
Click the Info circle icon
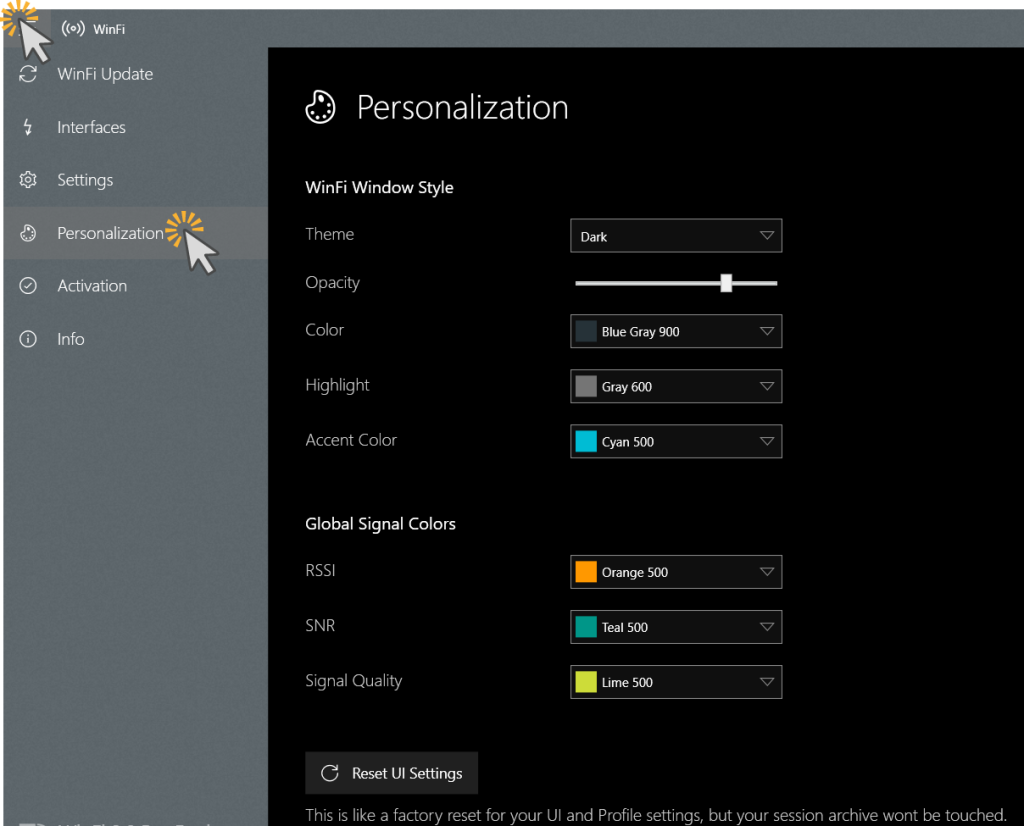click(28, 339)
